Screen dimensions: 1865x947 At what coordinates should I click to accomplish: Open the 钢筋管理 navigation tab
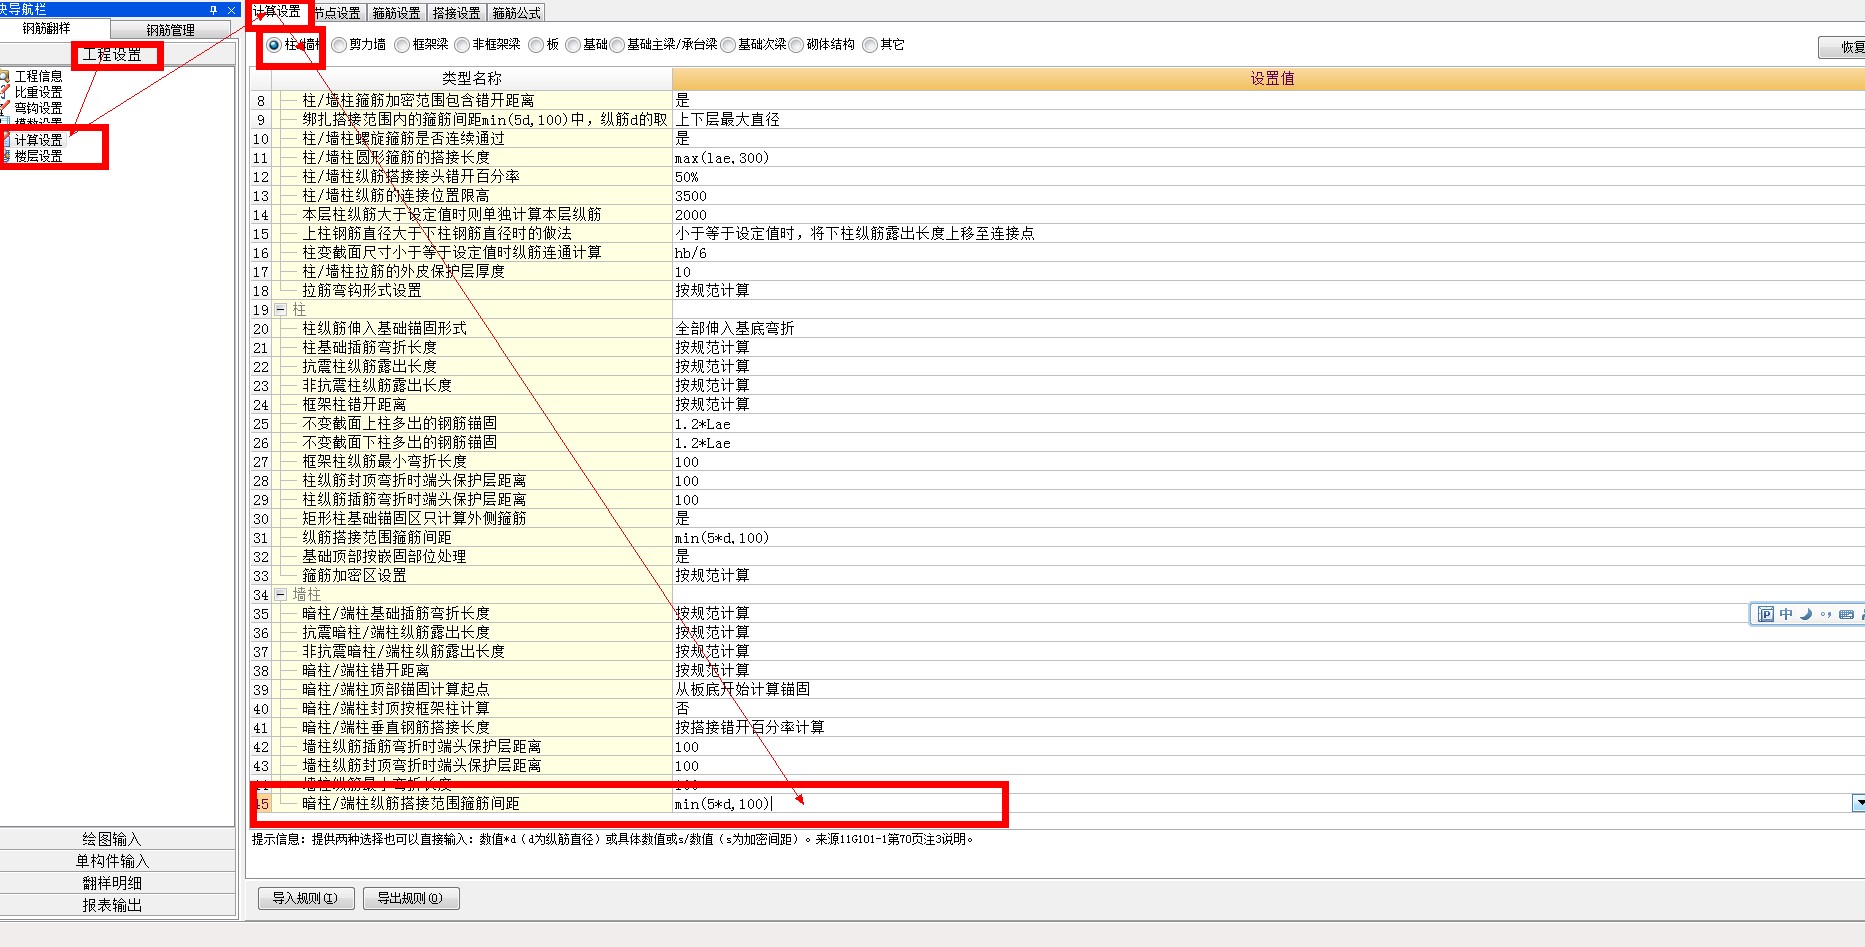coord(171,30)
